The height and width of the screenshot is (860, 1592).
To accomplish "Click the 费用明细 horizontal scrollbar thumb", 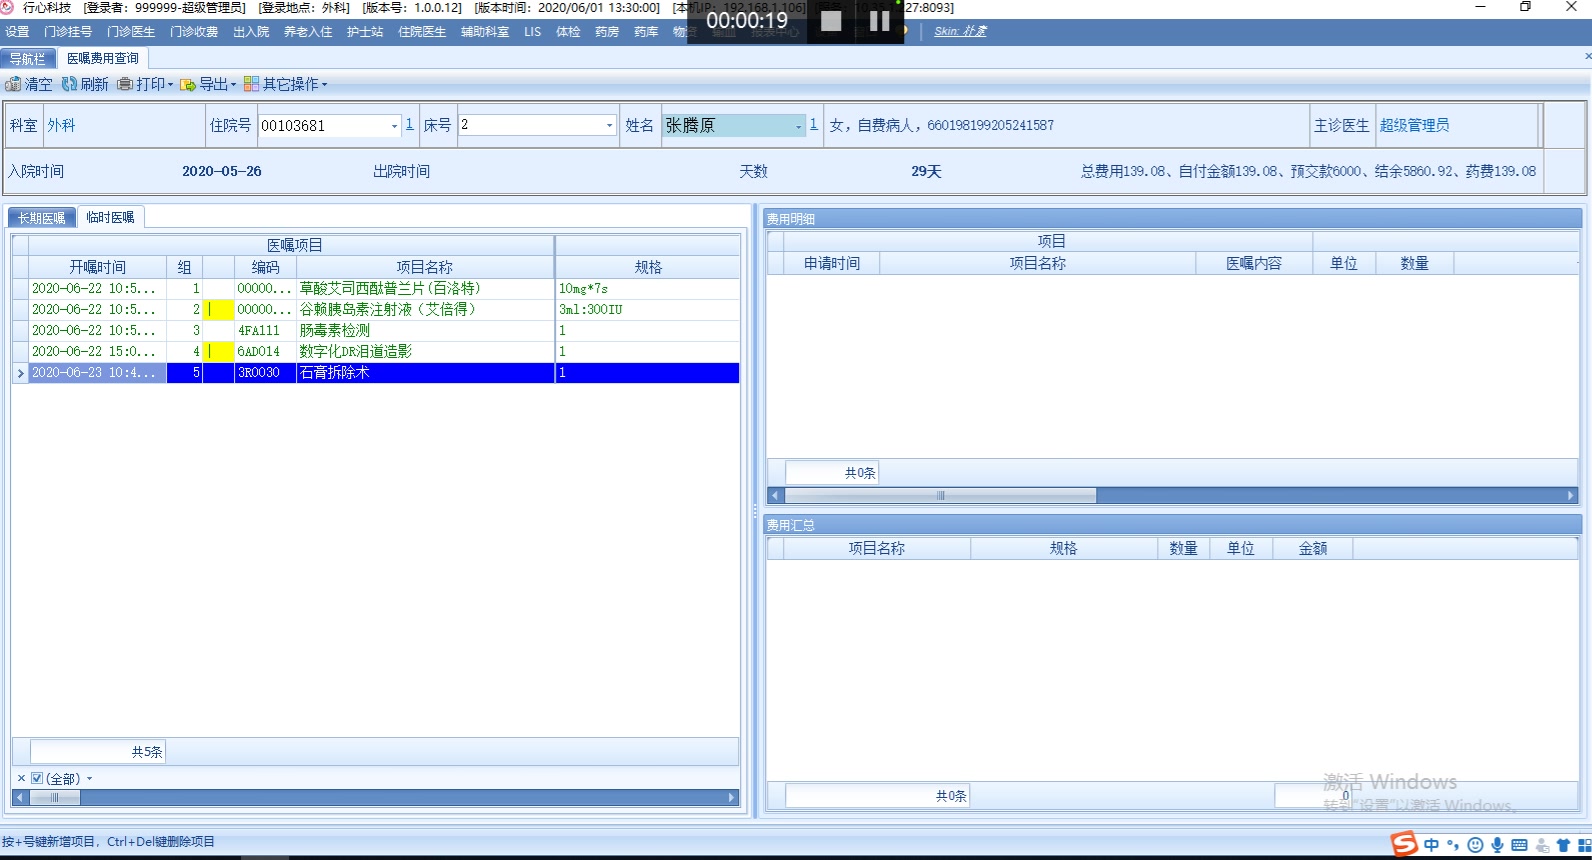I will pyautogui.click(x=940, y=495).
